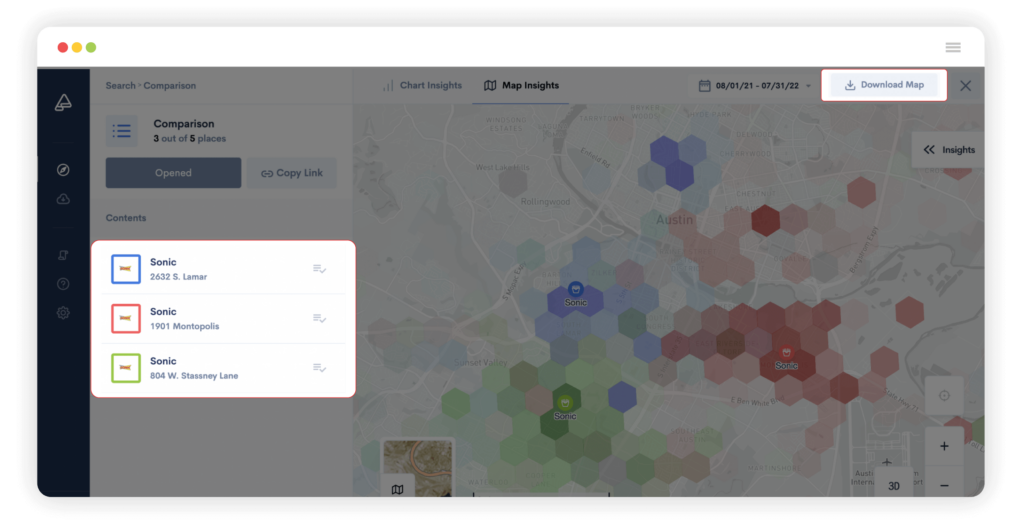Open the compass explore icon in the sidebar
The width and height of the screenshot is (1024, 530).
[63, 170]
